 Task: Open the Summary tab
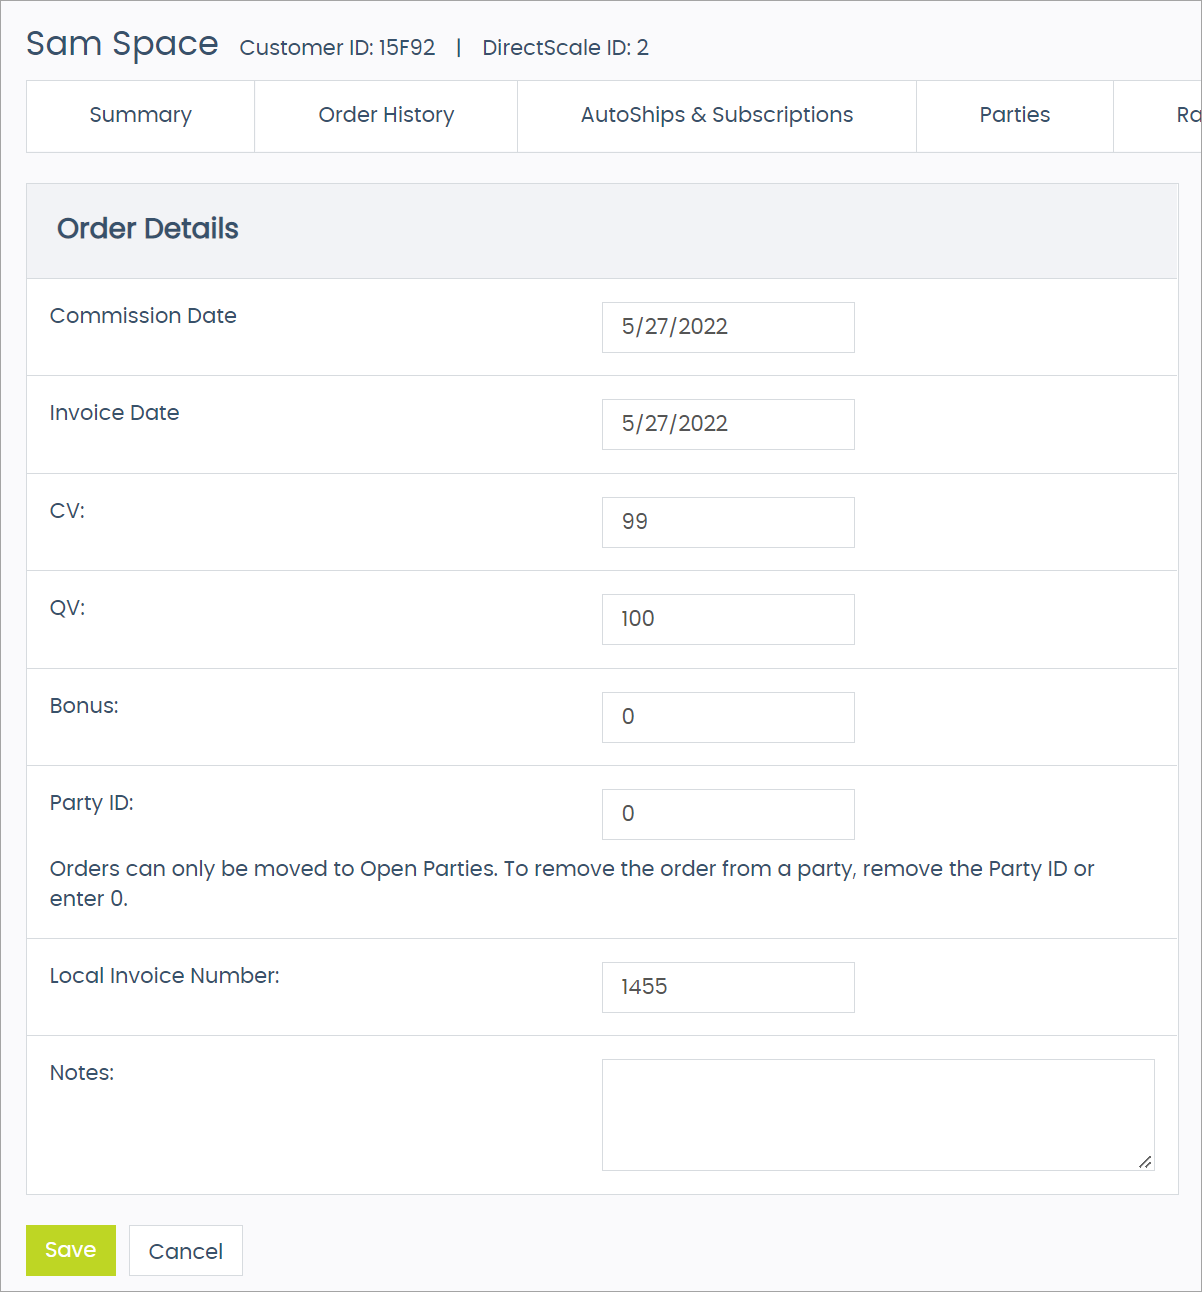point(140,116)
